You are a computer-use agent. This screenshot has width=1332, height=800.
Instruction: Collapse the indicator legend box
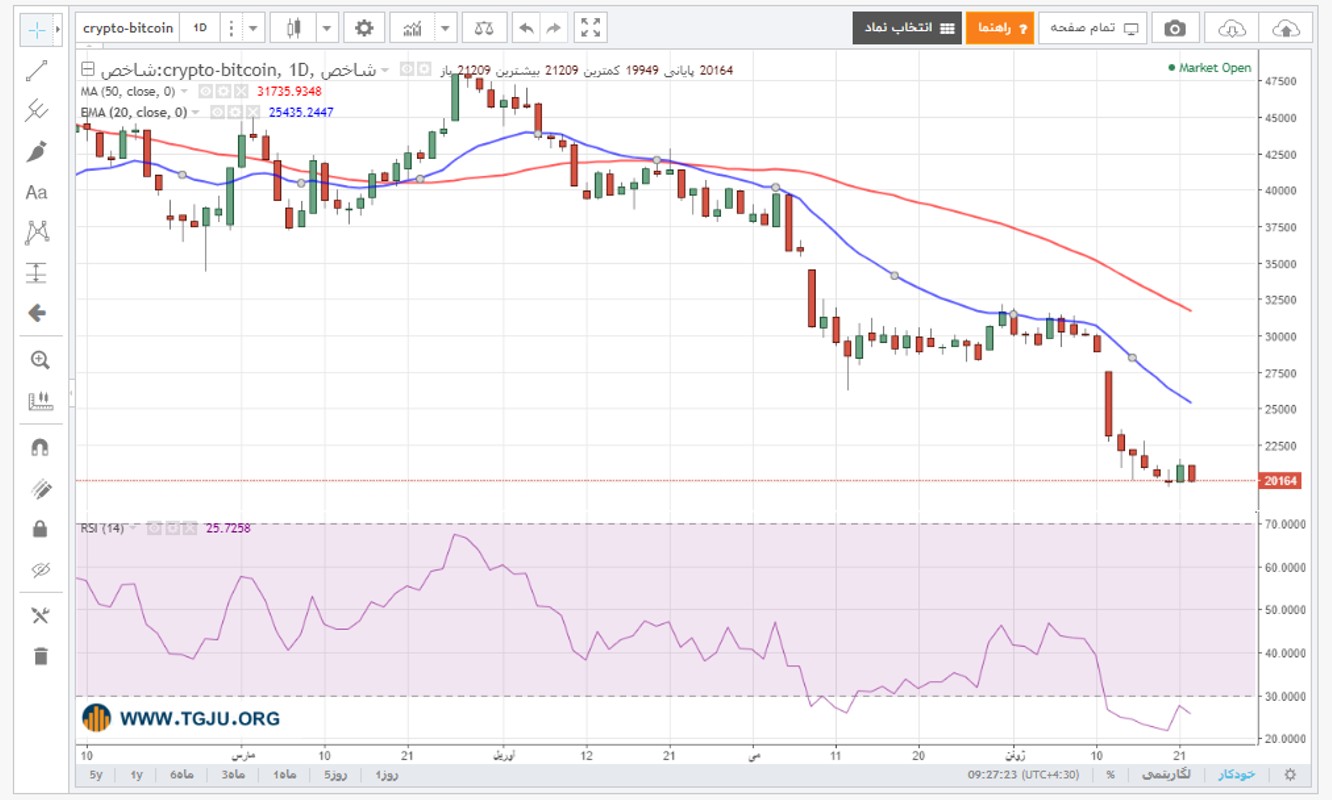pyautogui.click(x=88, y=70)
